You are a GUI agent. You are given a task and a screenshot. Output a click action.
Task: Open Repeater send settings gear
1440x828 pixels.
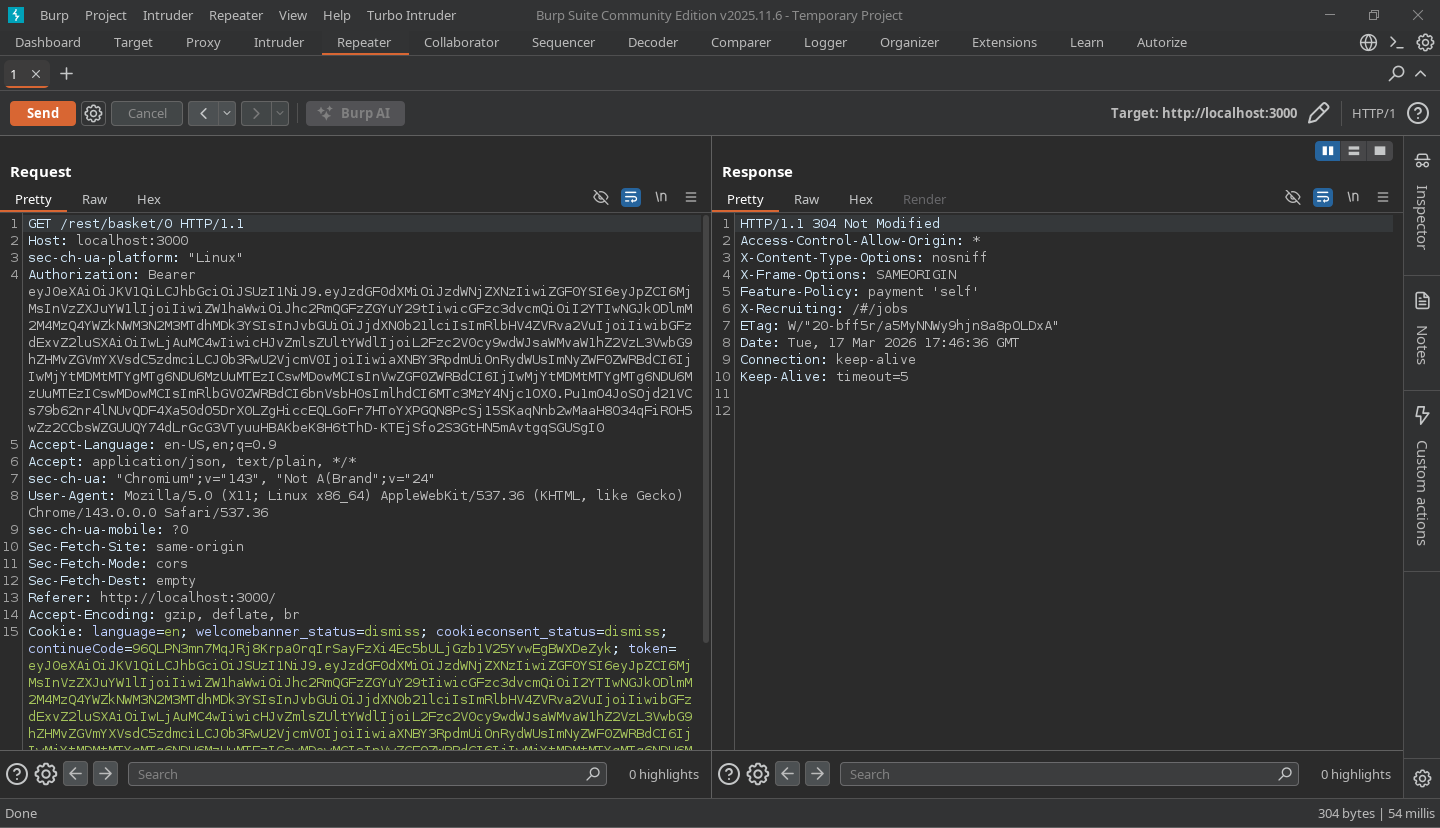93,113
